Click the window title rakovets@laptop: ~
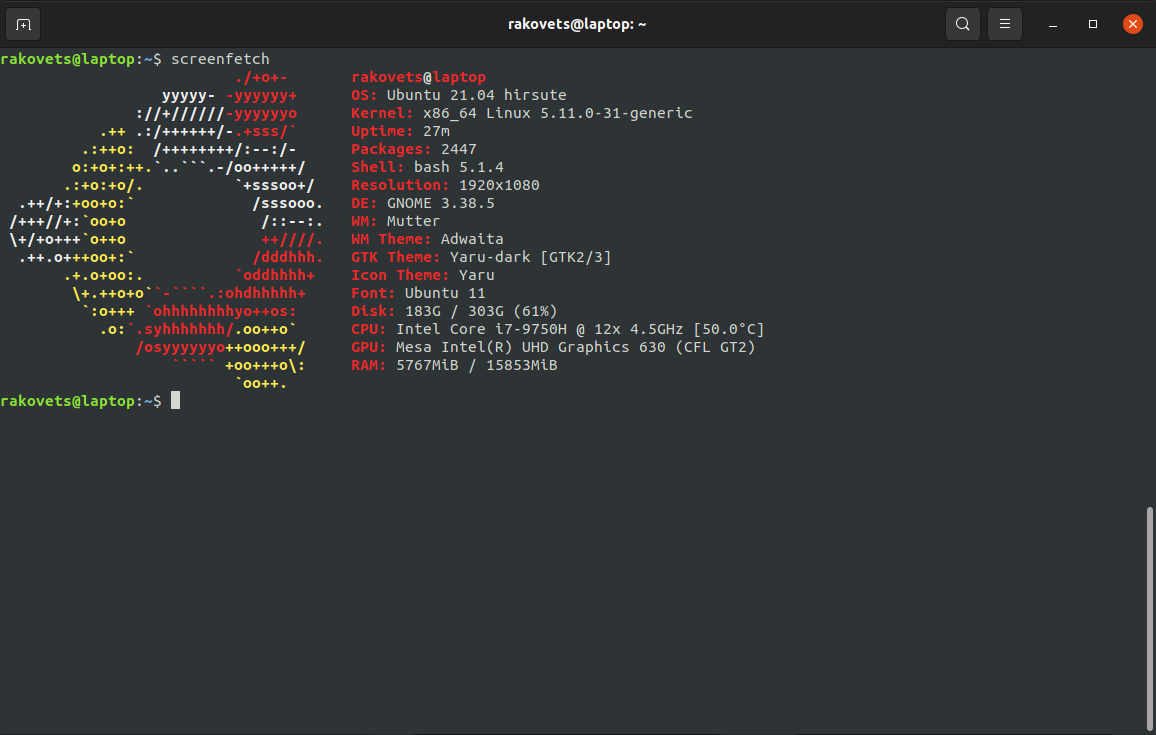This screenshot has width=1156, height=735. [x=577, y=24]
